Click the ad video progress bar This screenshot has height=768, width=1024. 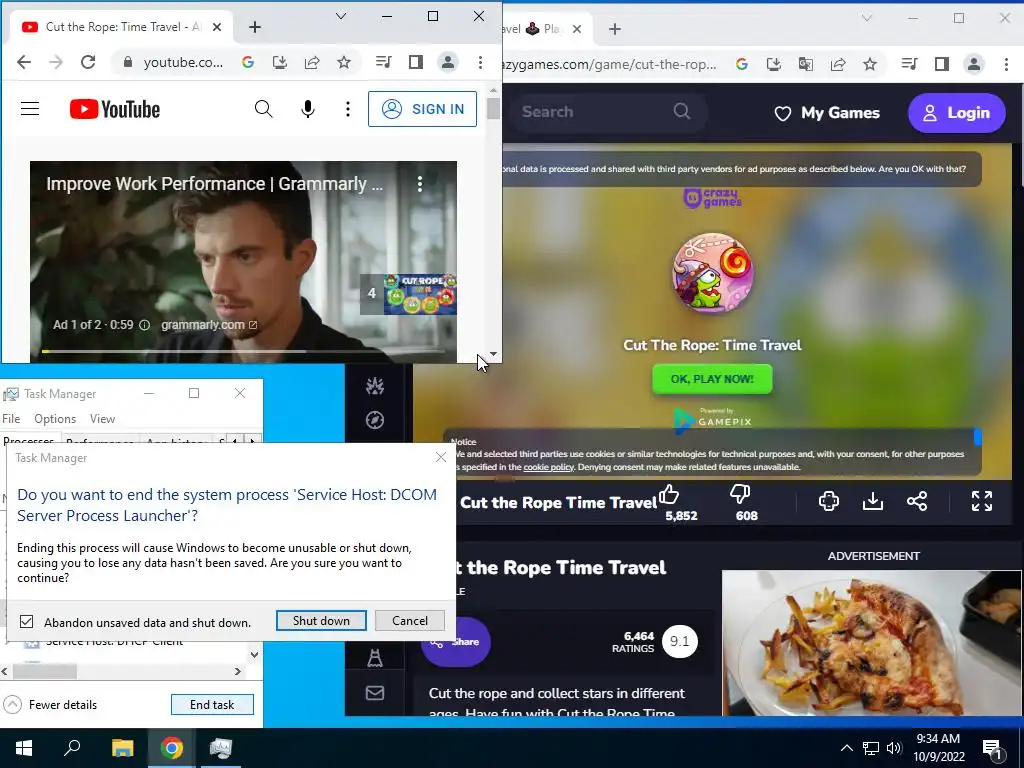pos(243,351)
